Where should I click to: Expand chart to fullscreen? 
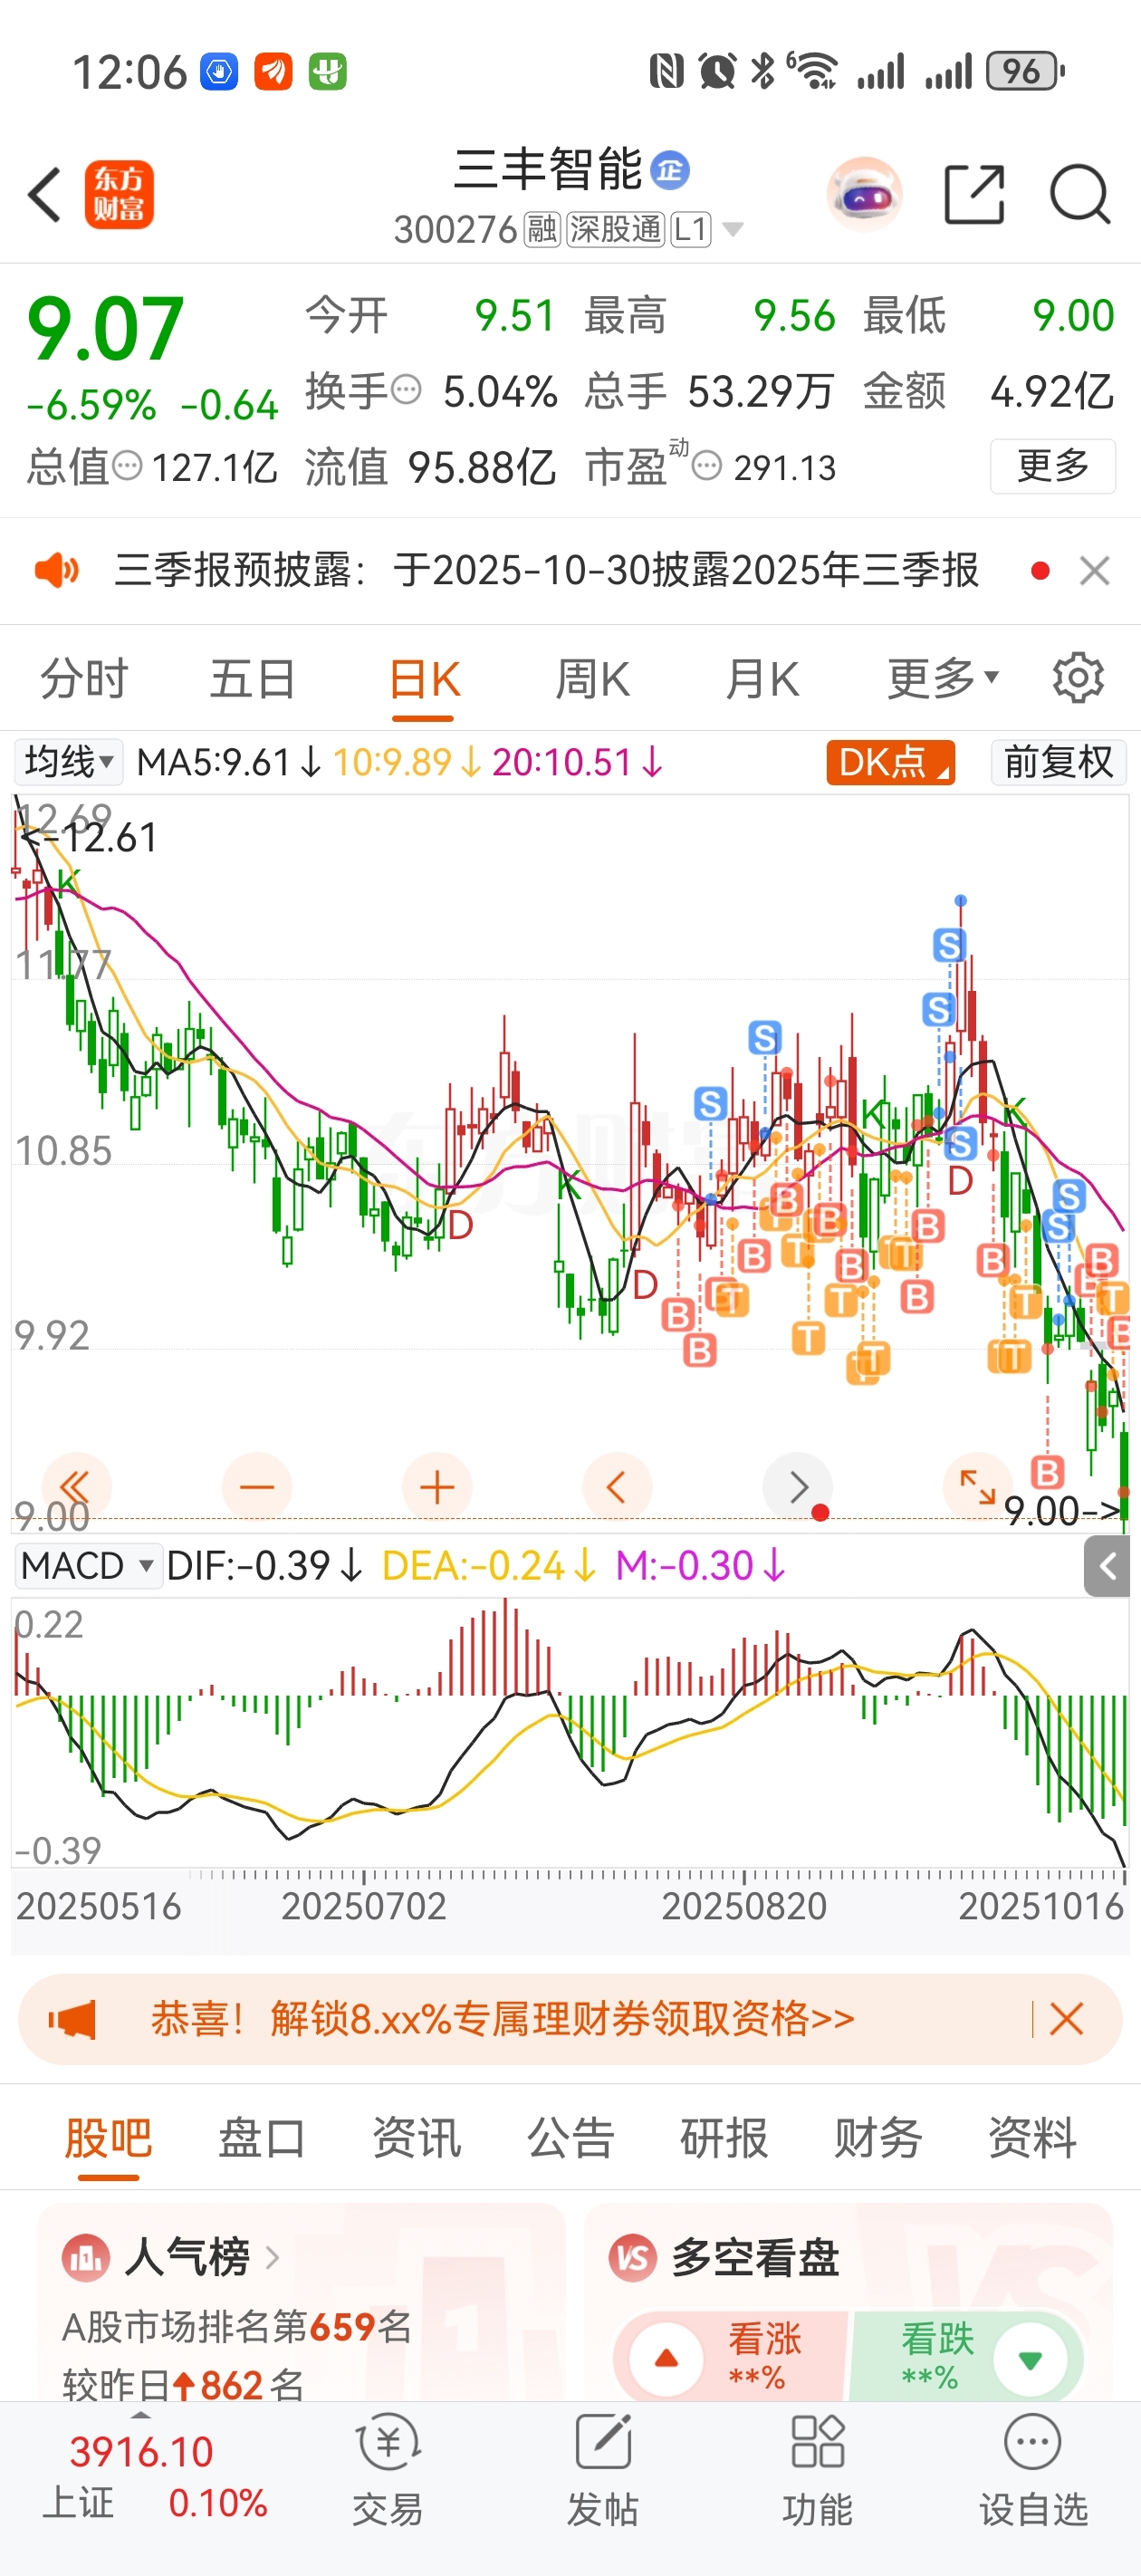[977, 1487]
